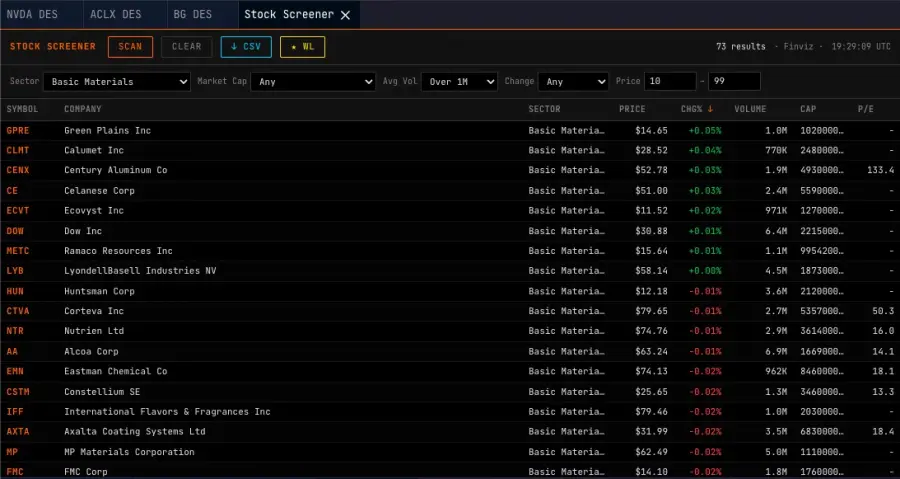
Task: Open the ECVT ticker symbol
Action: (x=18, y=211)
